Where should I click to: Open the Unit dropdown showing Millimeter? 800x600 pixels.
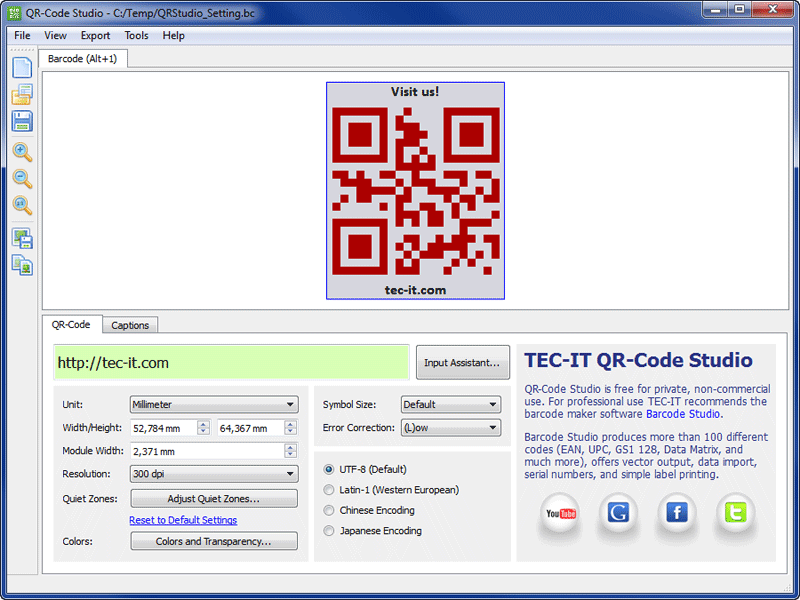click(x=214, y=405)
